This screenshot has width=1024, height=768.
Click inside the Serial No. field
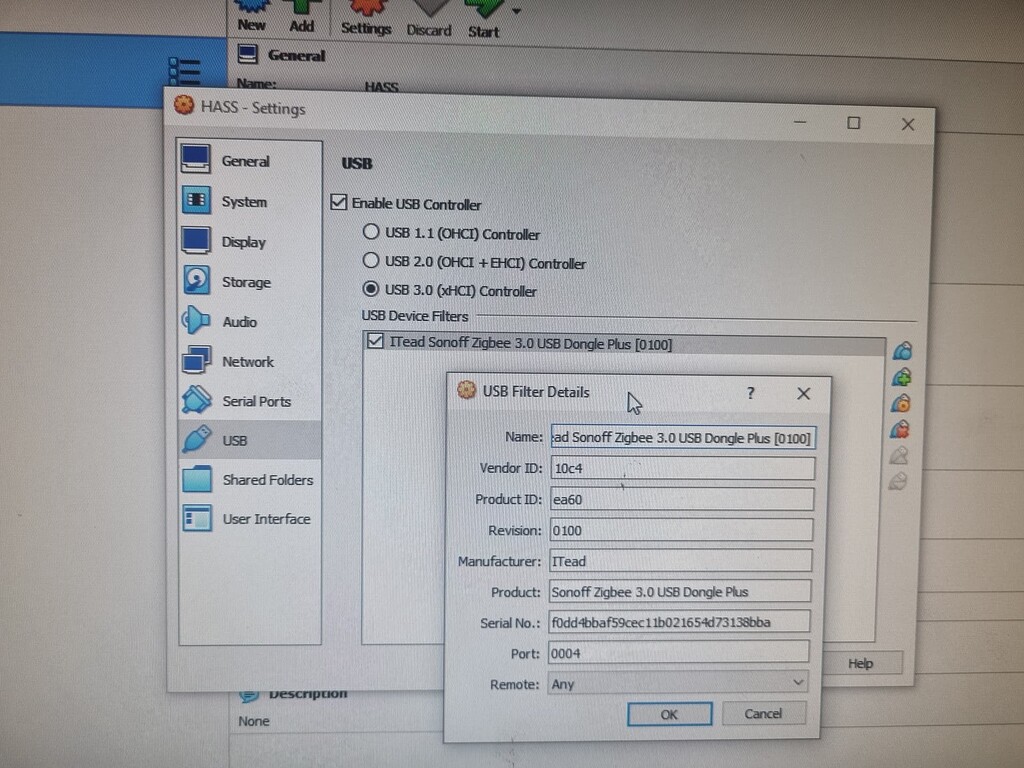pos(679,622)
